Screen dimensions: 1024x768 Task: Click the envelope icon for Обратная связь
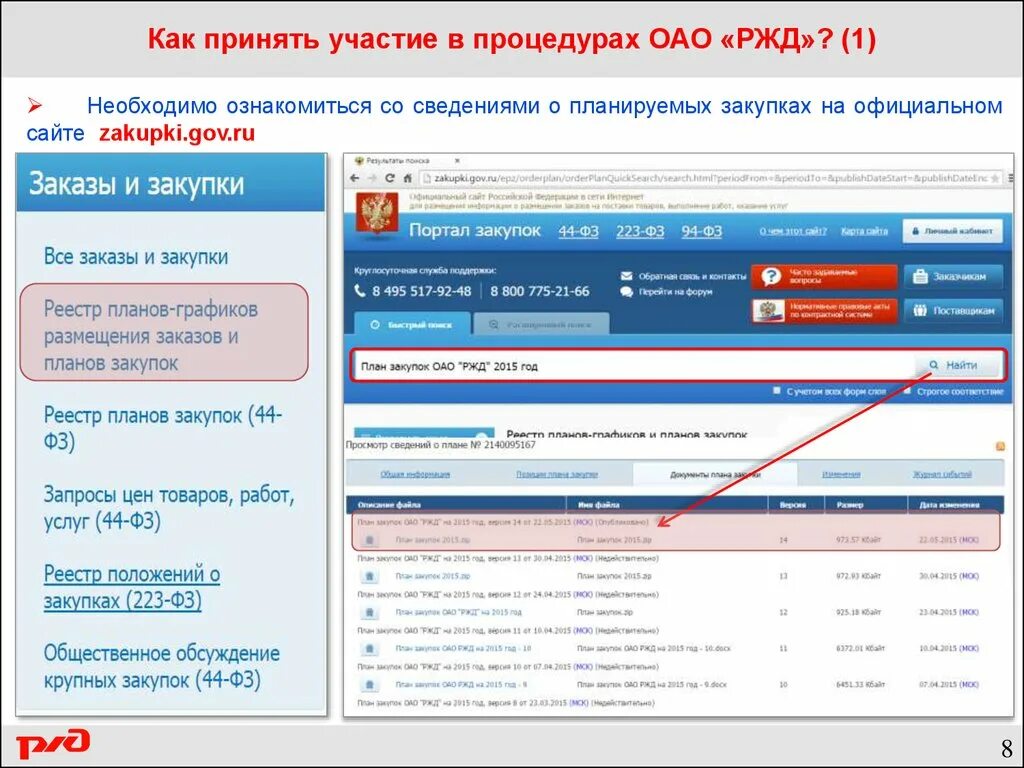pyautogui.click(x=626, y=276)
